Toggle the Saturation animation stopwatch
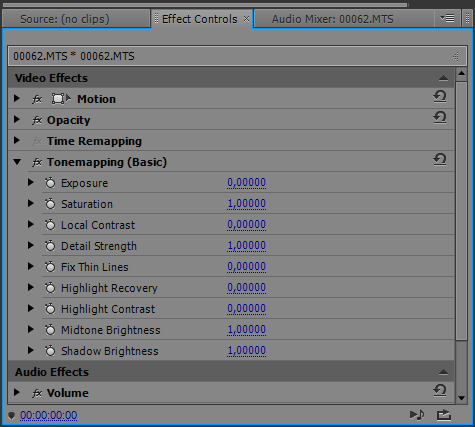This screenshot has width=475, height=427. click(x=50, y=204)
